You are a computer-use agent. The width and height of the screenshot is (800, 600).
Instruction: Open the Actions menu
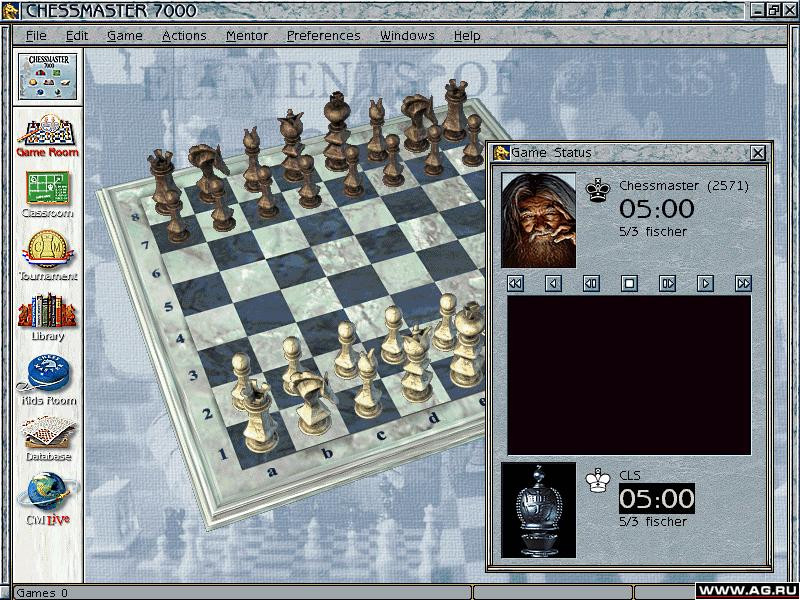pyautogui.click(x=184, y=36)
